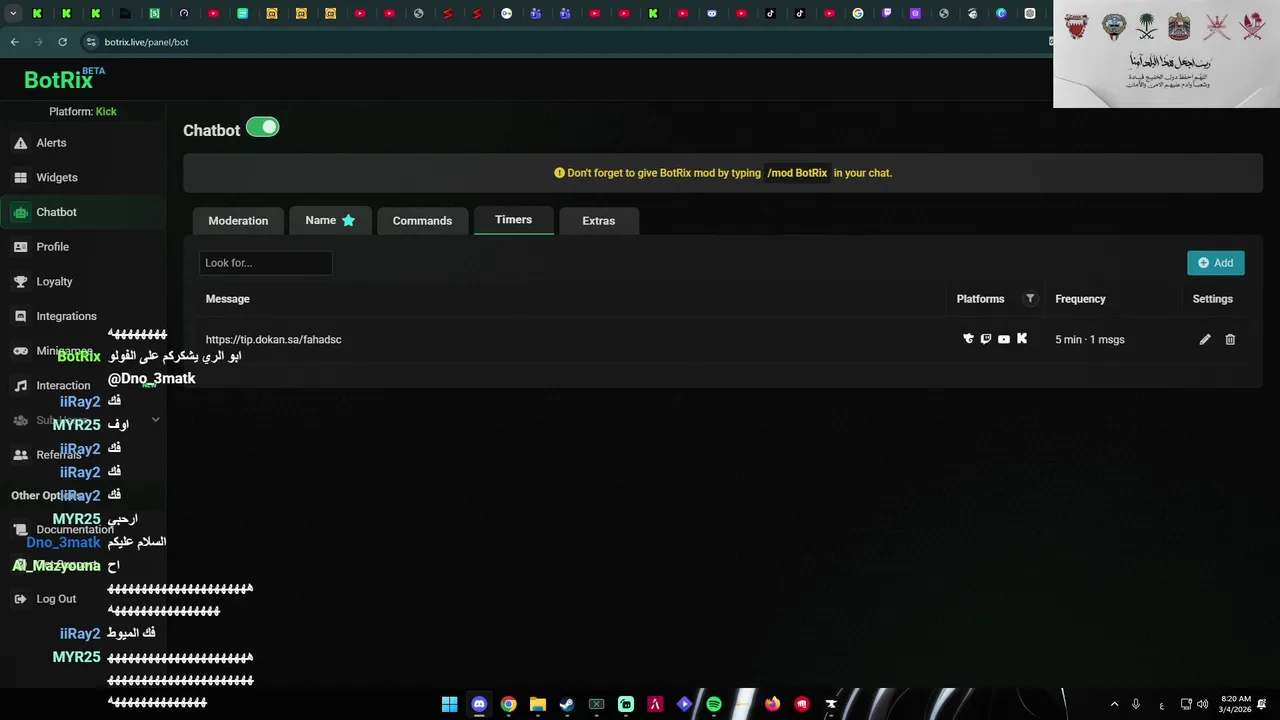This screenshot has height=720, width=1280.
Task: Edit the tip.dokan.sa timer with pencil icon
Action: point(1205,340)
